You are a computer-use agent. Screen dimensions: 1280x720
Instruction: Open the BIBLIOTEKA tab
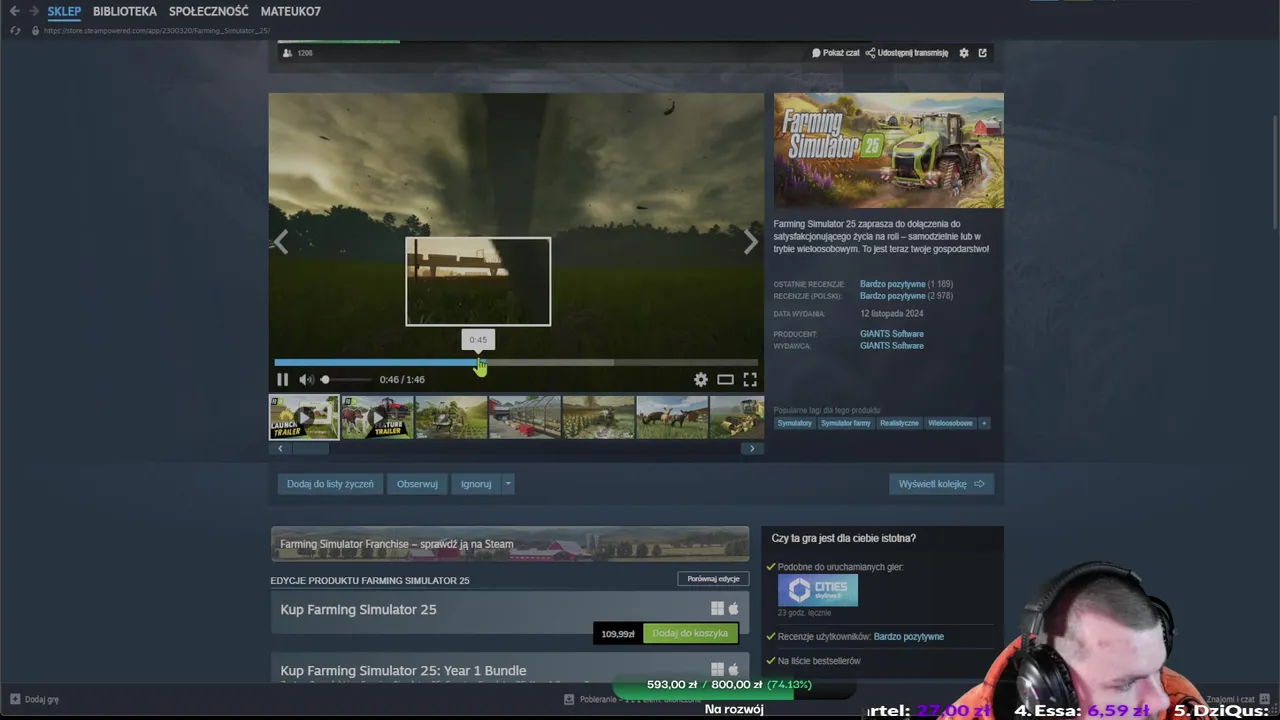point(125,11)
